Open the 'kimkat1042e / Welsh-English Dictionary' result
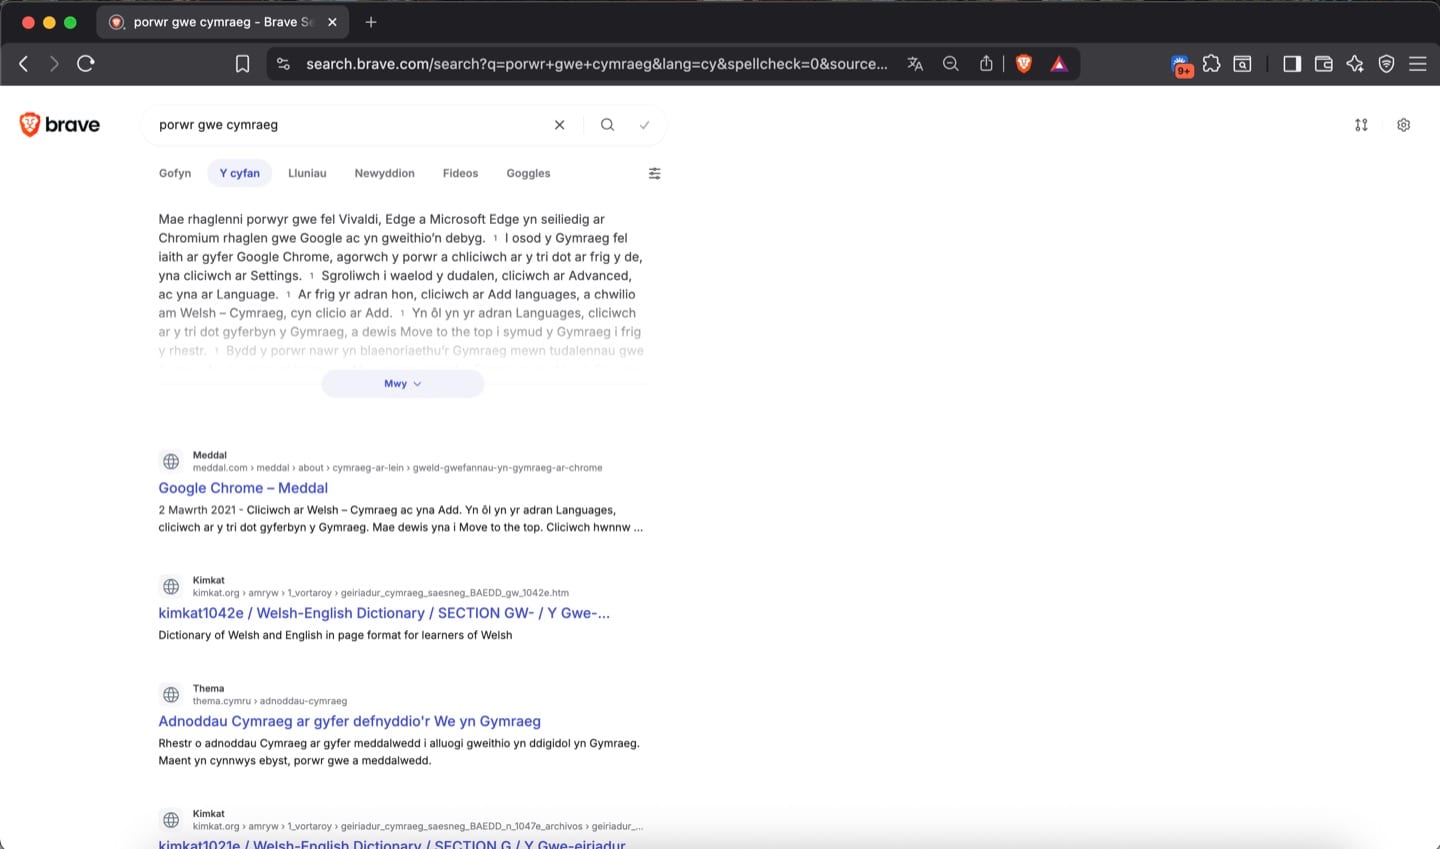The height and width of the screenshot is (849, 1440). (x=384, y=613)
